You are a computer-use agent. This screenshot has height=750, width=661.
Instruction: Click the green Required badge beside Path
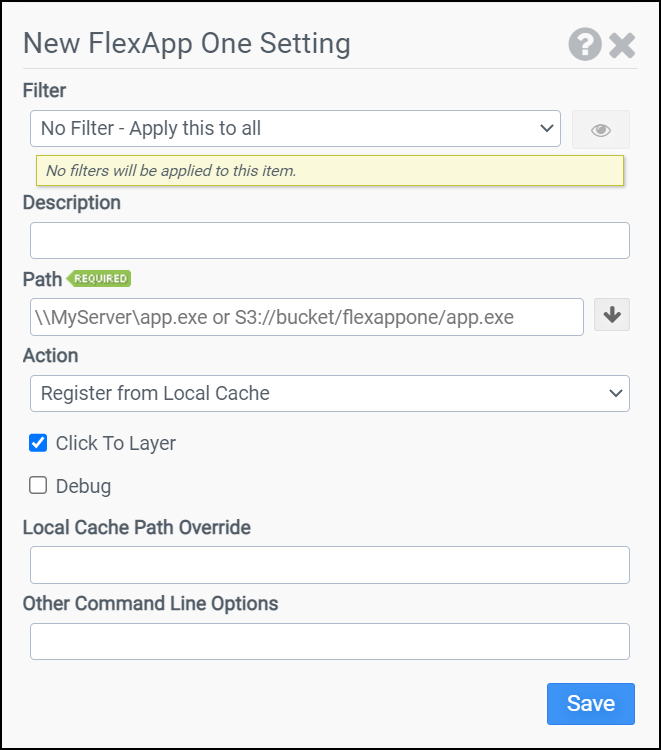(x=99, y=278)
